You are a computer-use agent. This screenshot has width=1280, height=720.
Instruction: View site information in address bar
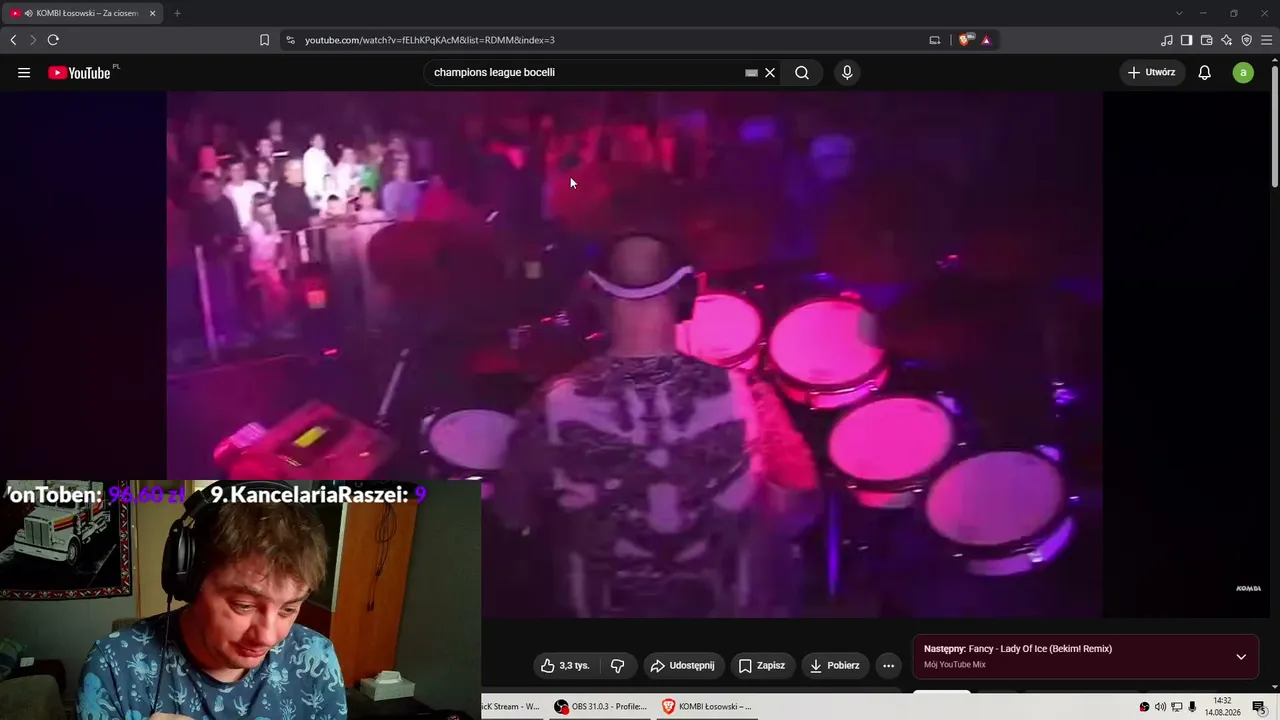click(x=290, y=40)
